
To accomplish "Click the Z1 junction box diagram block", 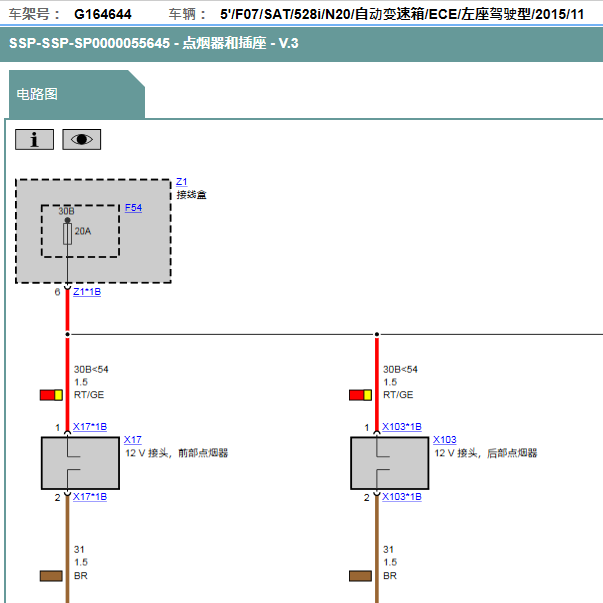I will click(93, 231).
